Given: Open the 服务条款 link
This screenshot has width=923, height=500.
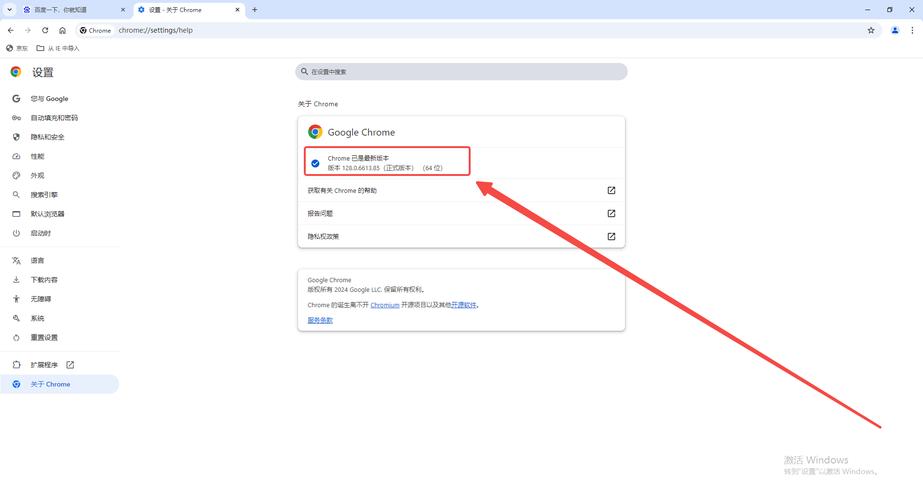Looking at the screenshot, I should coord(320,320).
